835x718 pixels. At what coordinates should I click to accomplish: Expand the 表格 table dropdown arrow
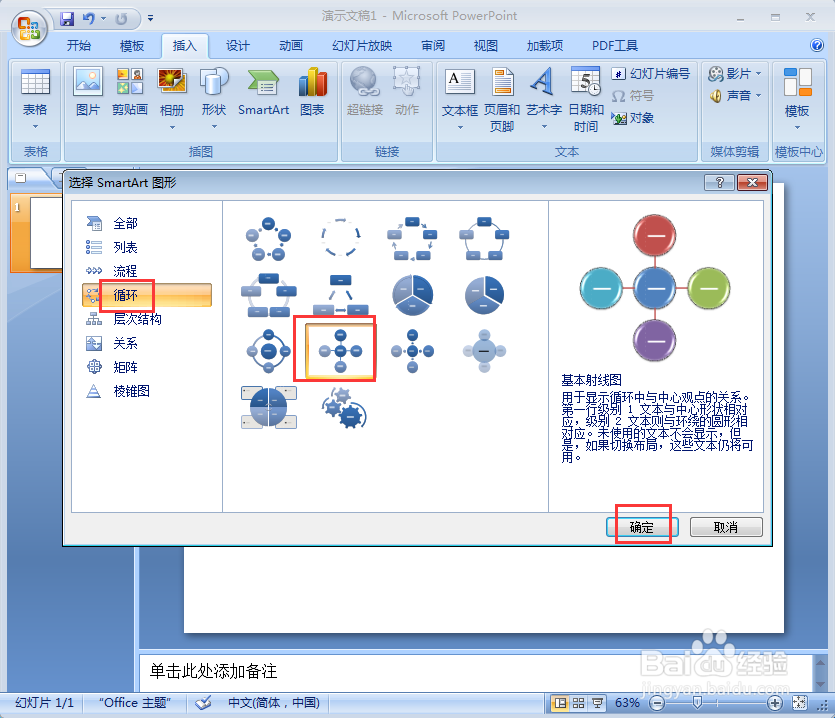35,127
